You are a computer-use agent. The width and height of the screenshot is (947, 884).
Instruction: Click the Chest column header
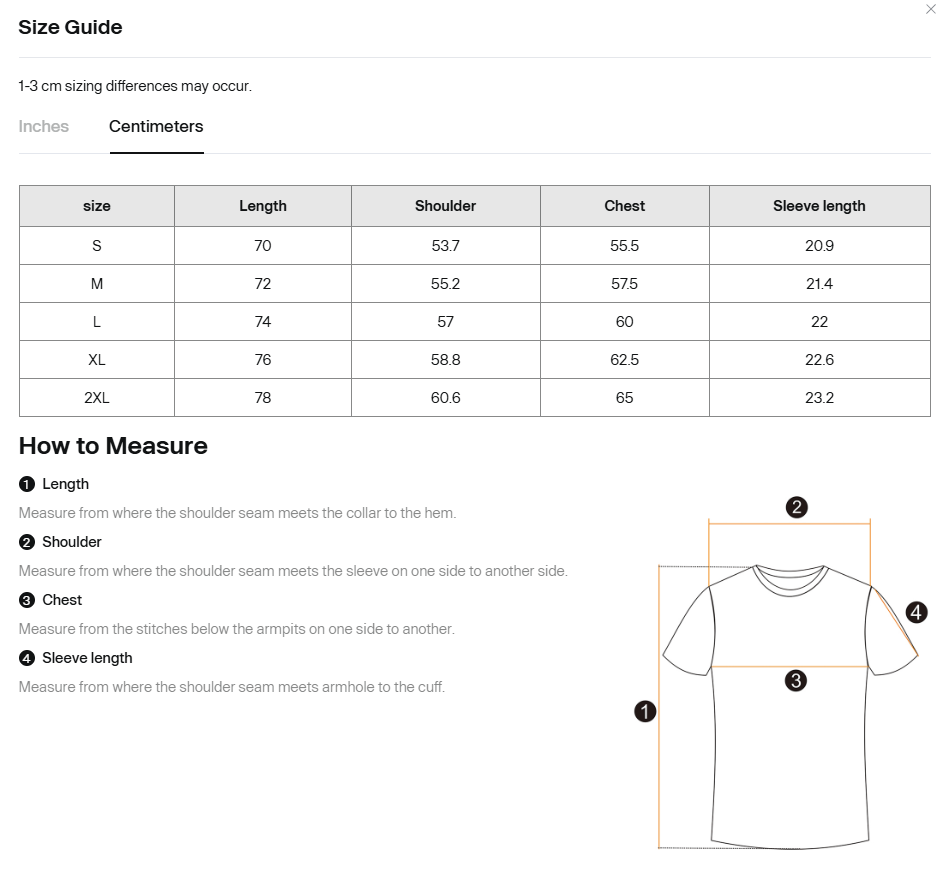click(x=624, y=206)
